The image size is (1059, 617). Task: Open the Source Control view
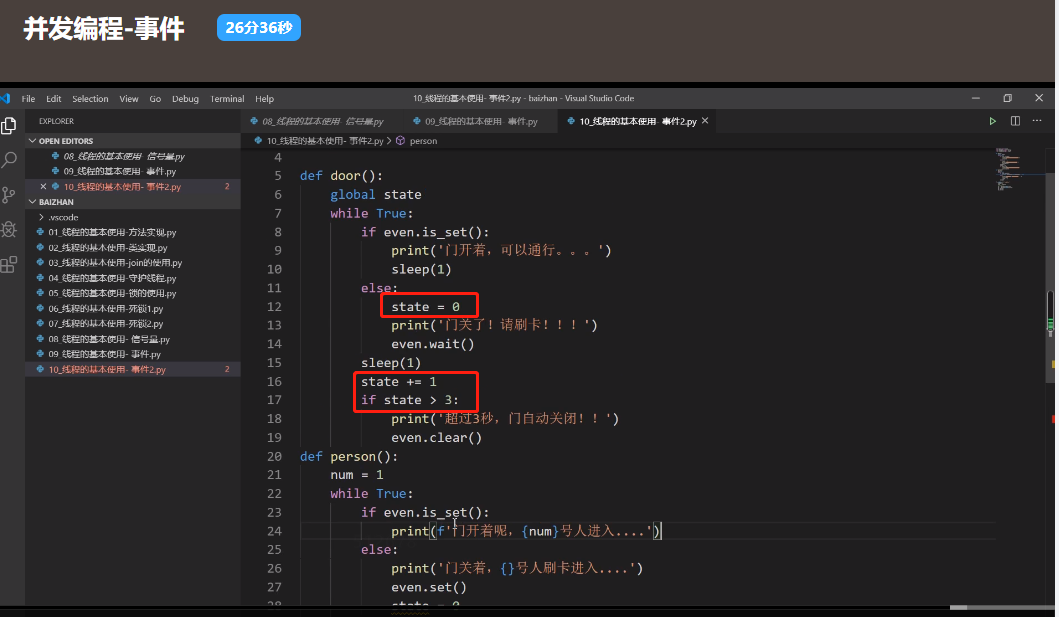(9, 195)
